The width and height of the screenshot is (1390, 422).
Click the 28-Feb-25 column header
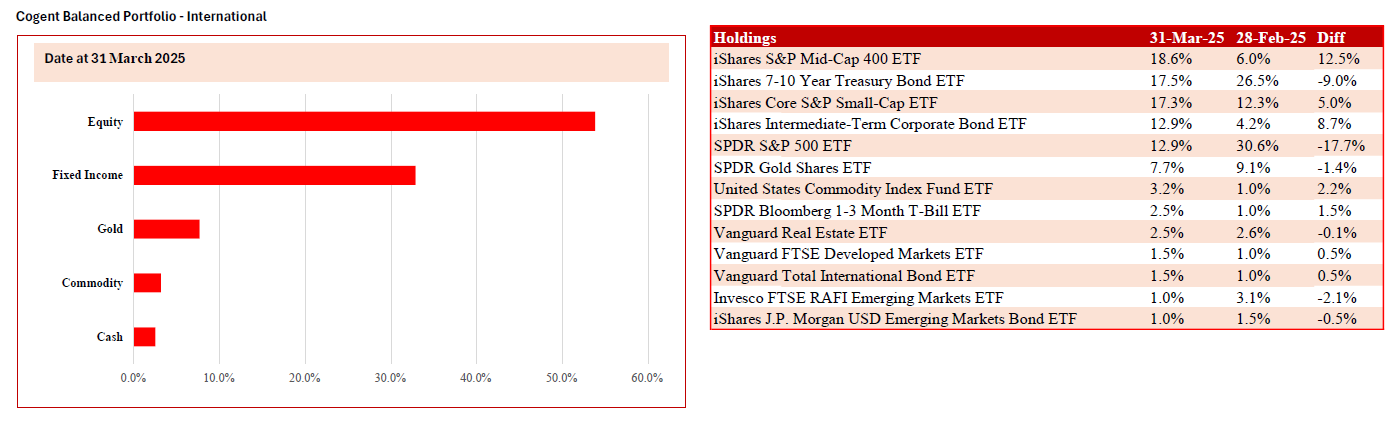(x=1270, y=38)
